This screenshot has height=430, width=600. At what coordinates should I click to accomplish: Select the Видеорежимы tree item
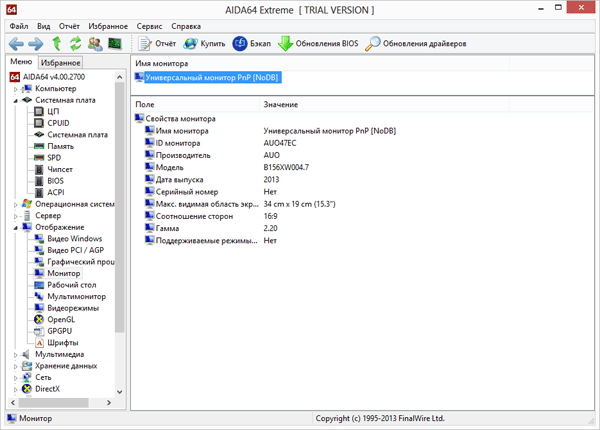pyautogui.click(x=73, y=308)
